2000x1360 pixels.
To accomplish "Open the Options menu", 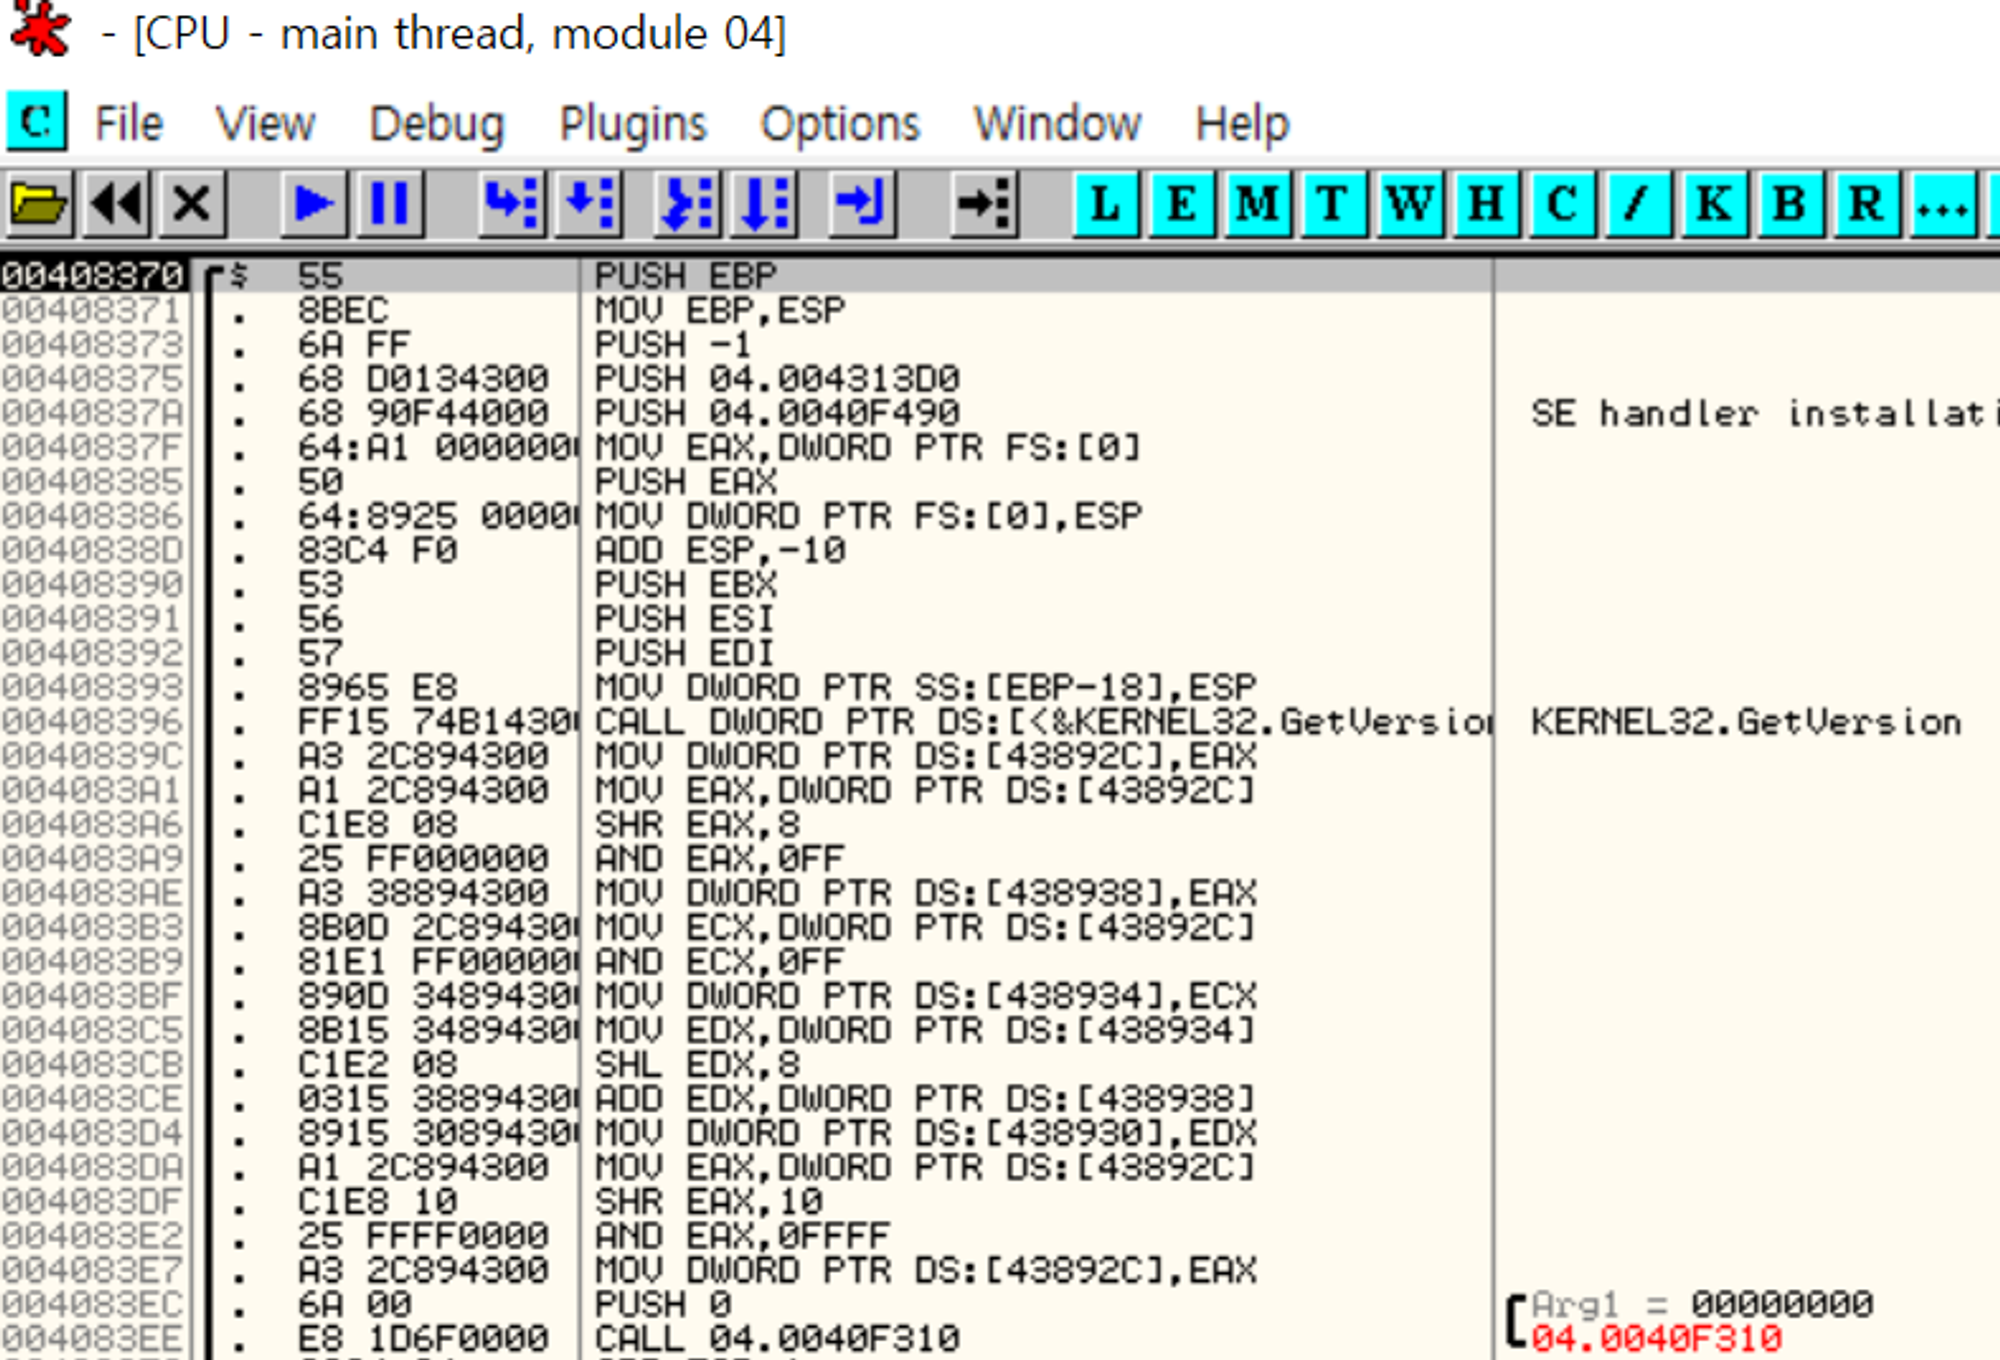I will [x=840, y=125].
